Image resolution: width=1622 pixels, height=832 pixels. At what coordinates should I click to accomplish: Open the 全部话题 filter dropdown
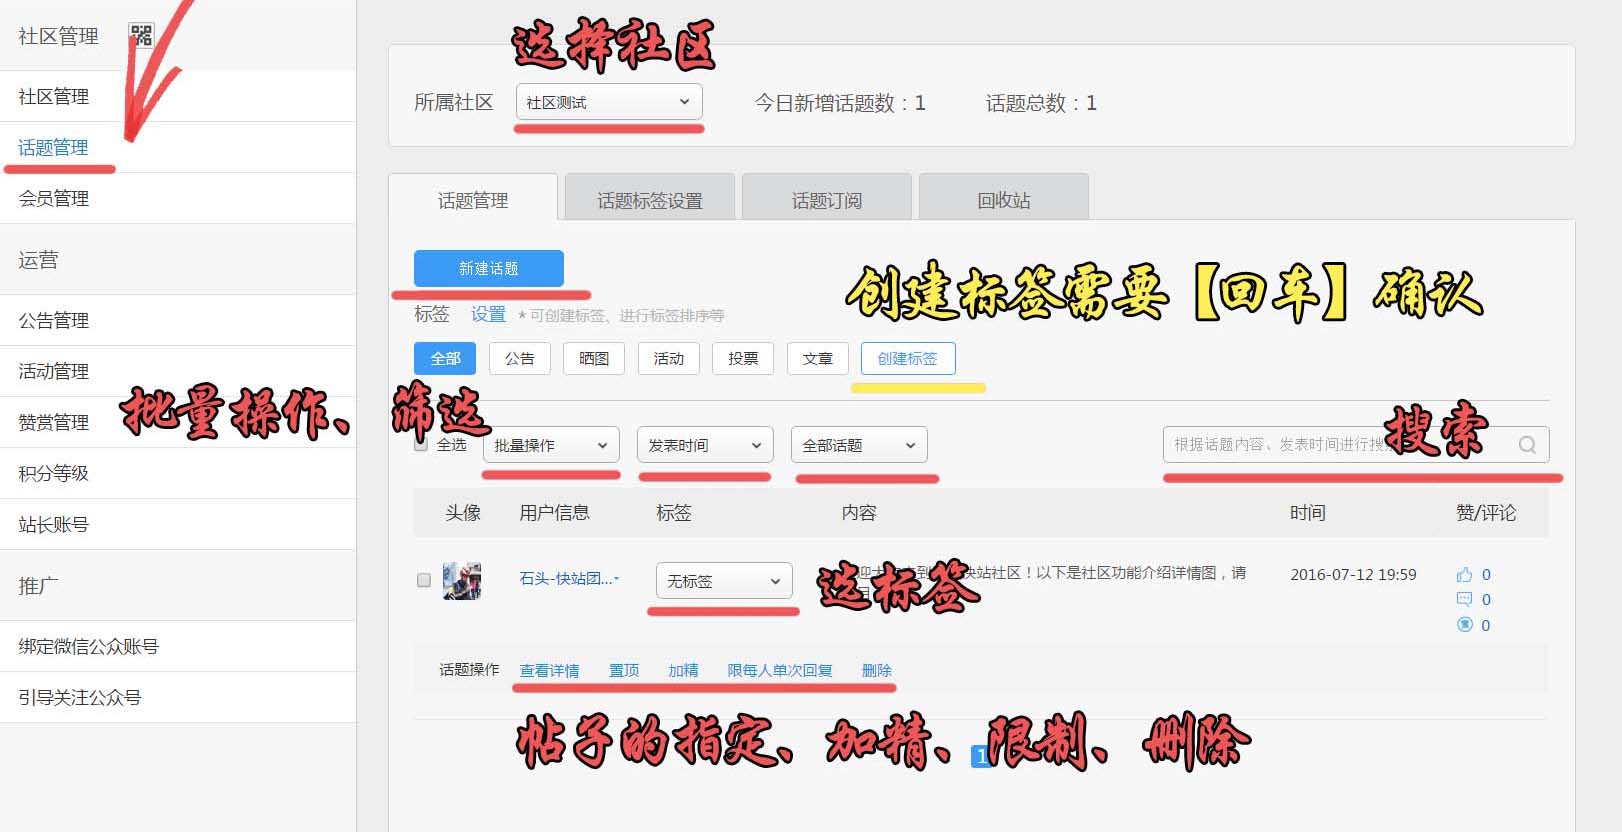pos(858,445)
